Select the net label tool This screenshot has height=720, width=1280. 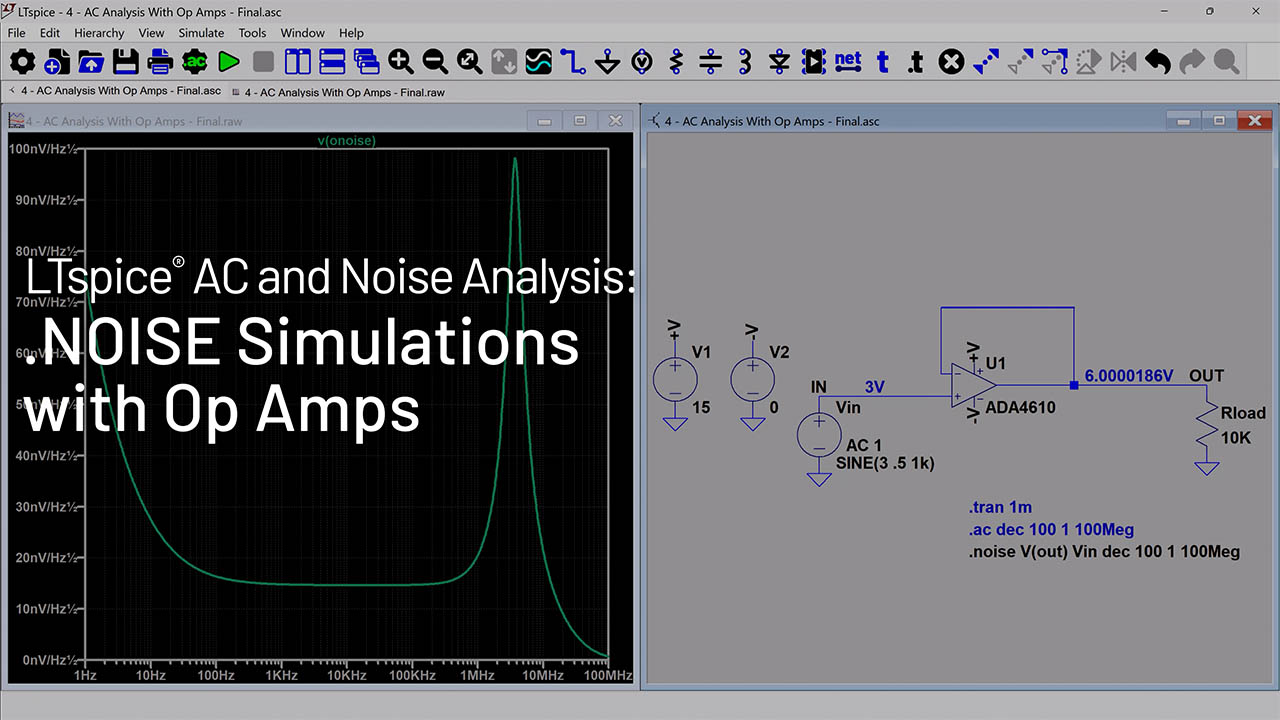[x=848, y=61]
